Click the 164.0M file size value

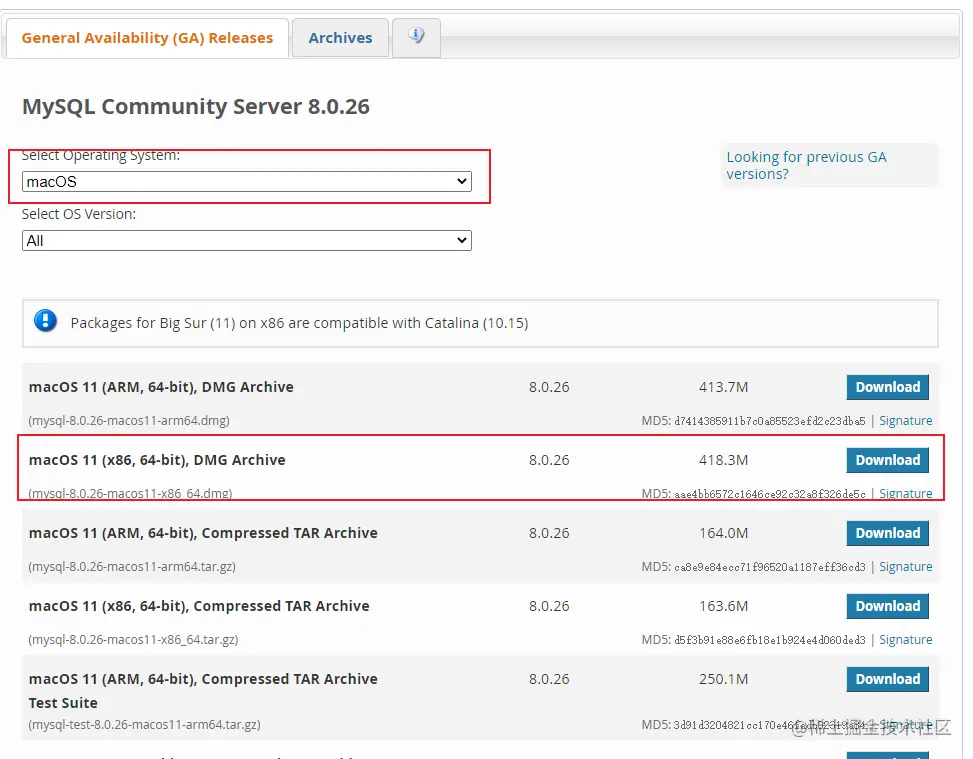724,533
